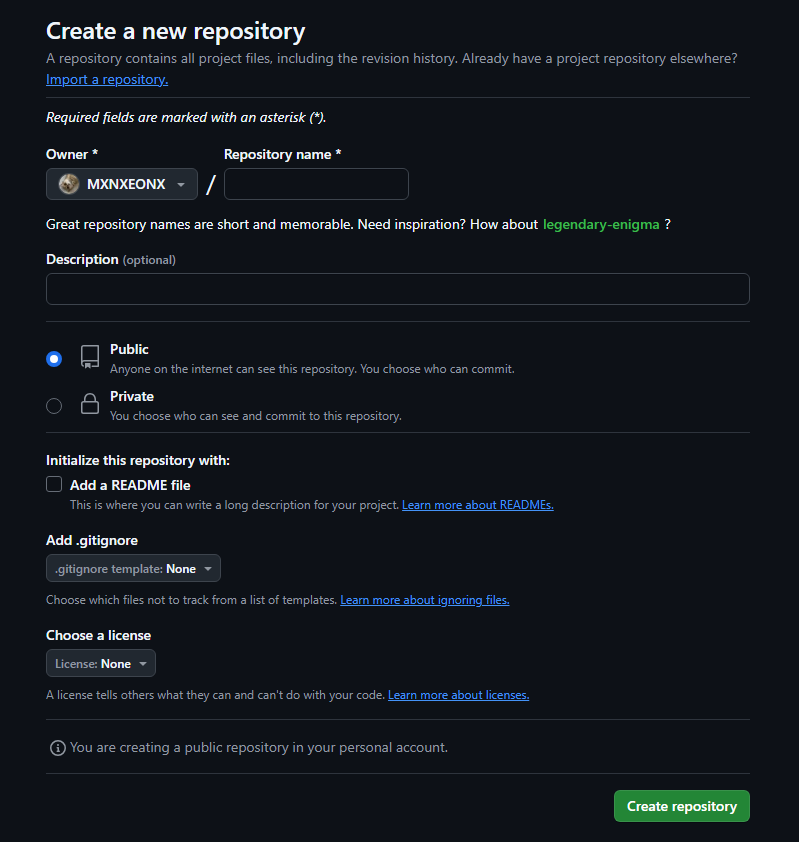799x842 pixels.
Task: Open the Import a repository link
Action: (106, 79)
